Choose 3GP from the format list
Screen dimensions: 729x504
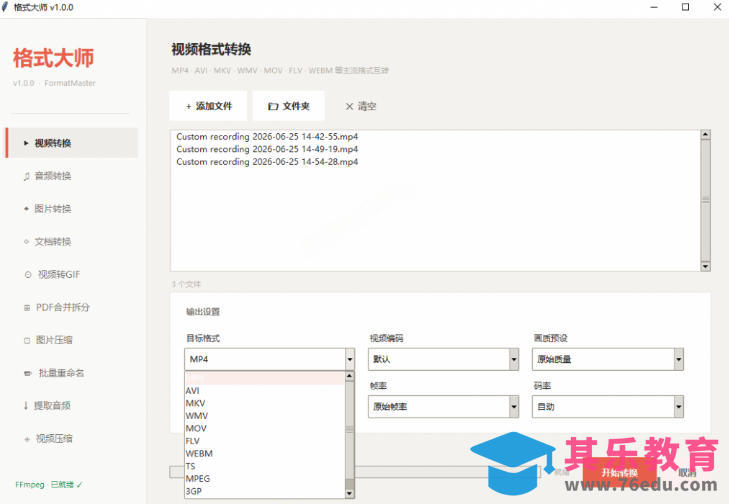click(265, 491)
